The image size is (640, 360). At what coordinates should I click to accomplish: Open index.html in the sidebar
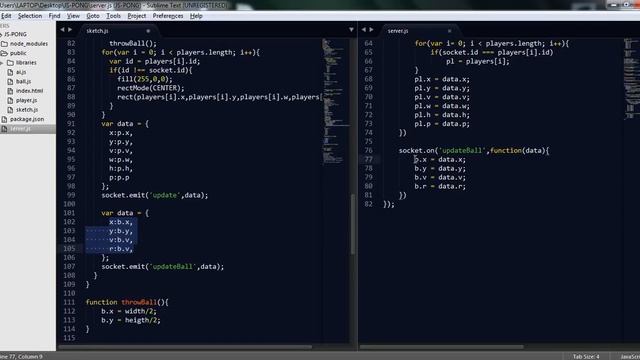29,91
